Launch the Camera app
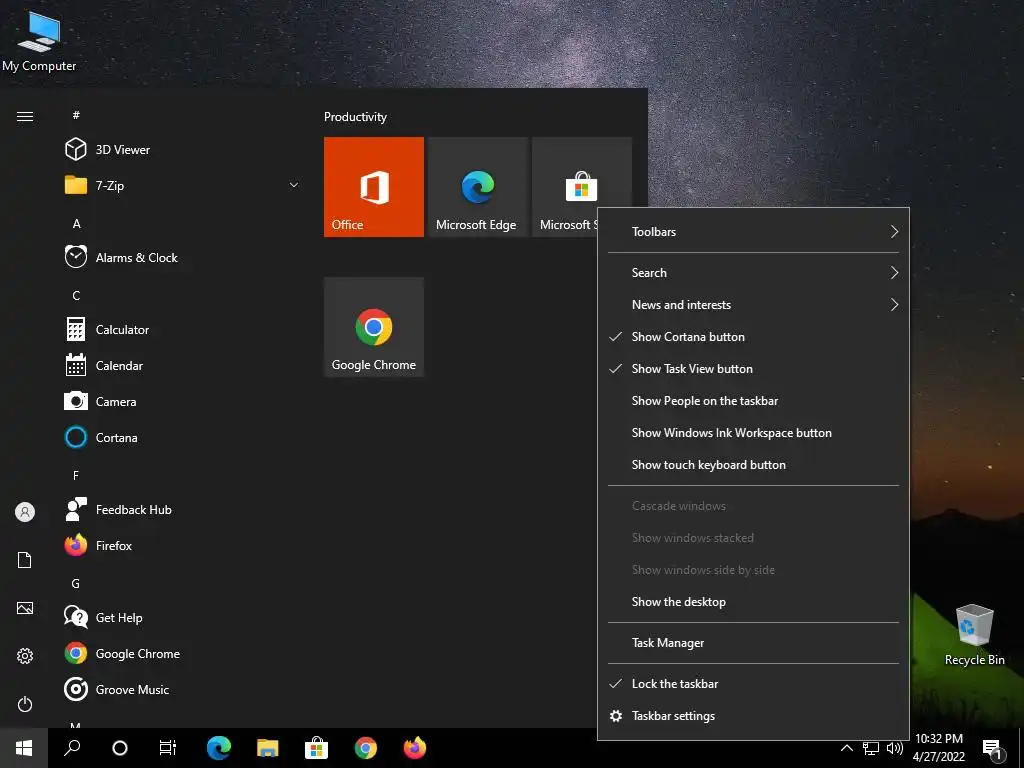The image size is (1024, 768). tap(183, 402)
